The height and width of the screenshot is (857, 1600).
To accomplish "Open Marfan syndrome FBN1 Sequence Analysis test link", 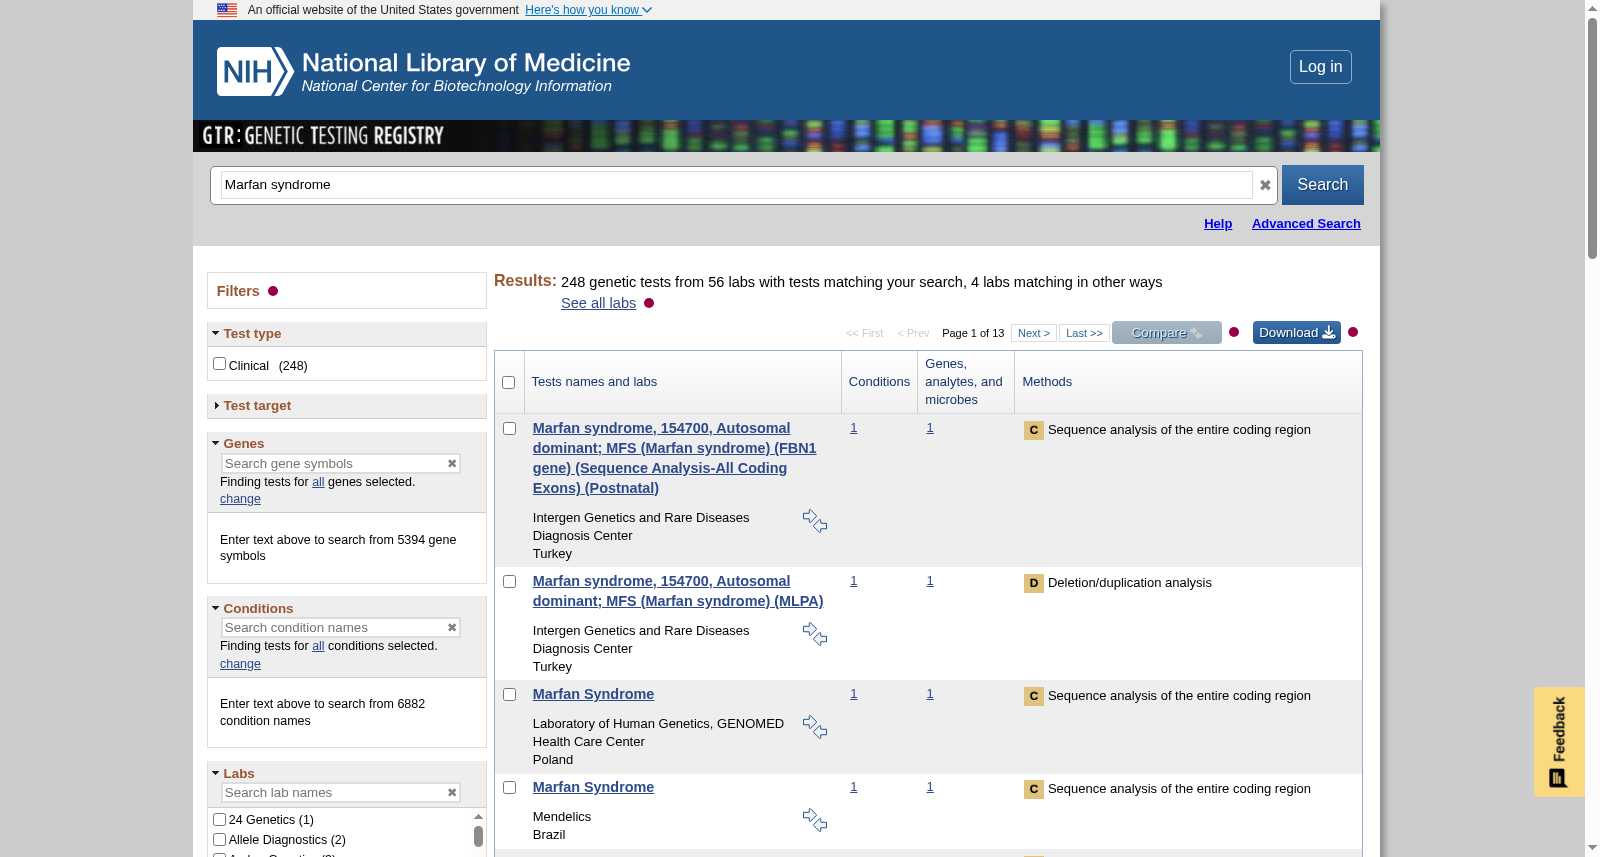I will [675, 458].
